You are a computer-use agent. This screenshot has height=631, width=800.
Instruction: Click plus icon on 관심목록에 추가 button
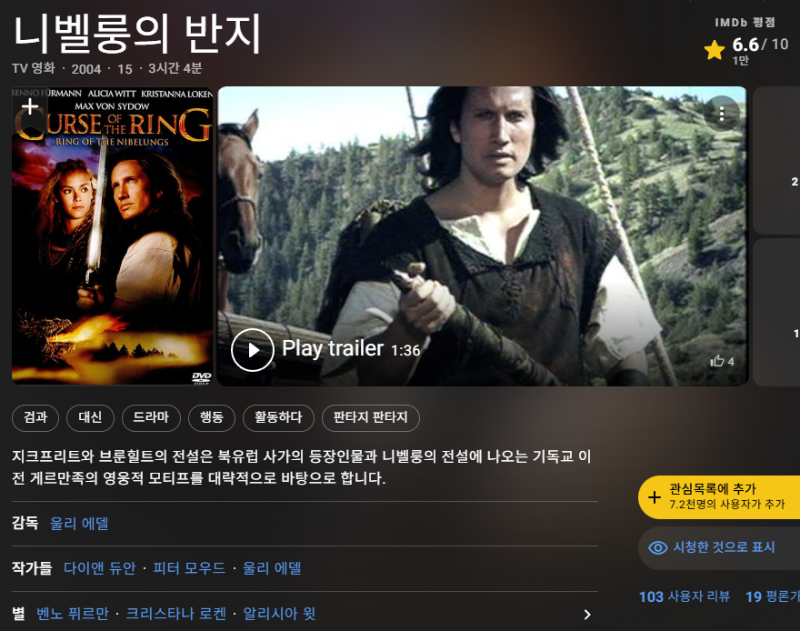click(654, 497)
